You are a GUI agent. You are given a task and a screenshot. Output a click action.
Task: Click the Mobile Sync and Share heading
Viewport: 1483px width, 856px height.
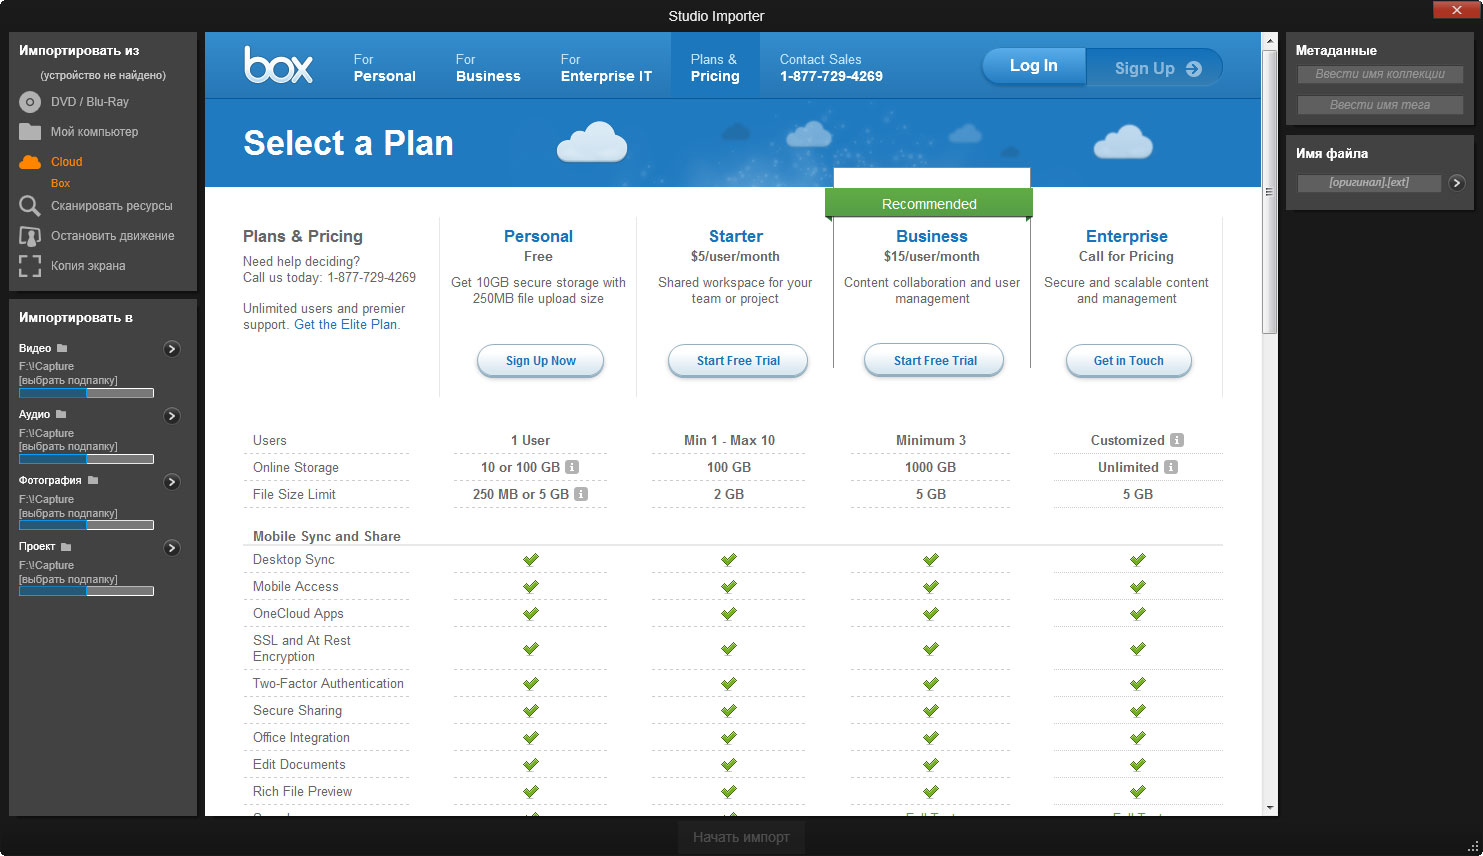pos(327,536)
